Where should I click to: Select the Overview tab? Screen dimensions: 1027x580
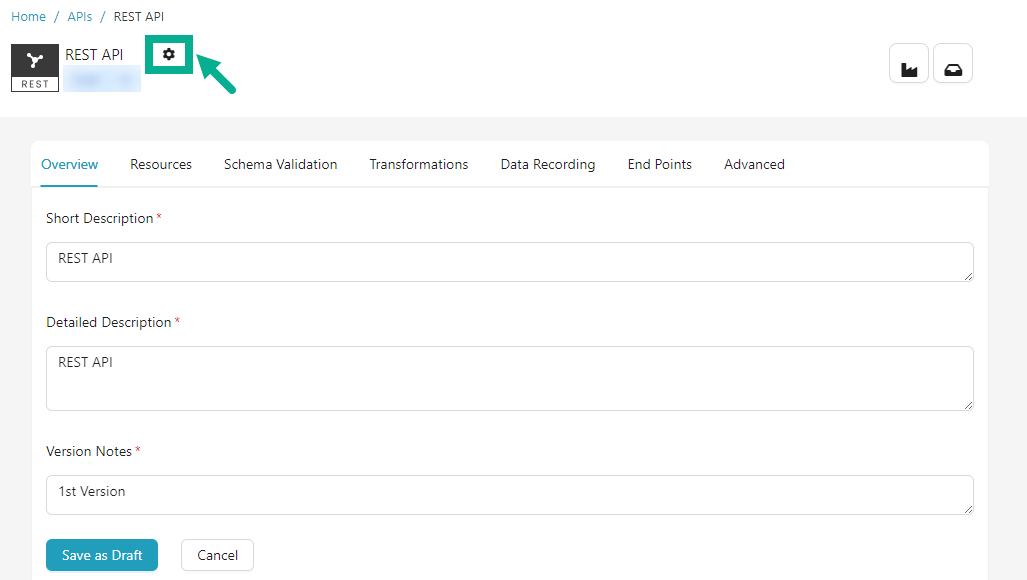coord(69,164)
